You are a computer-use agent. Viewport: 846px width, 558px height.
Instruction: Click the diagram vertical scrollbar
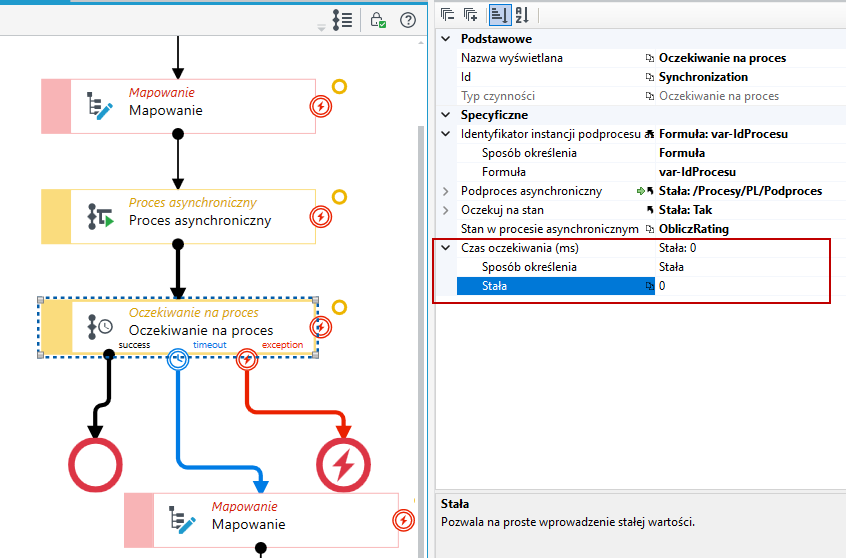pos(421,340)
